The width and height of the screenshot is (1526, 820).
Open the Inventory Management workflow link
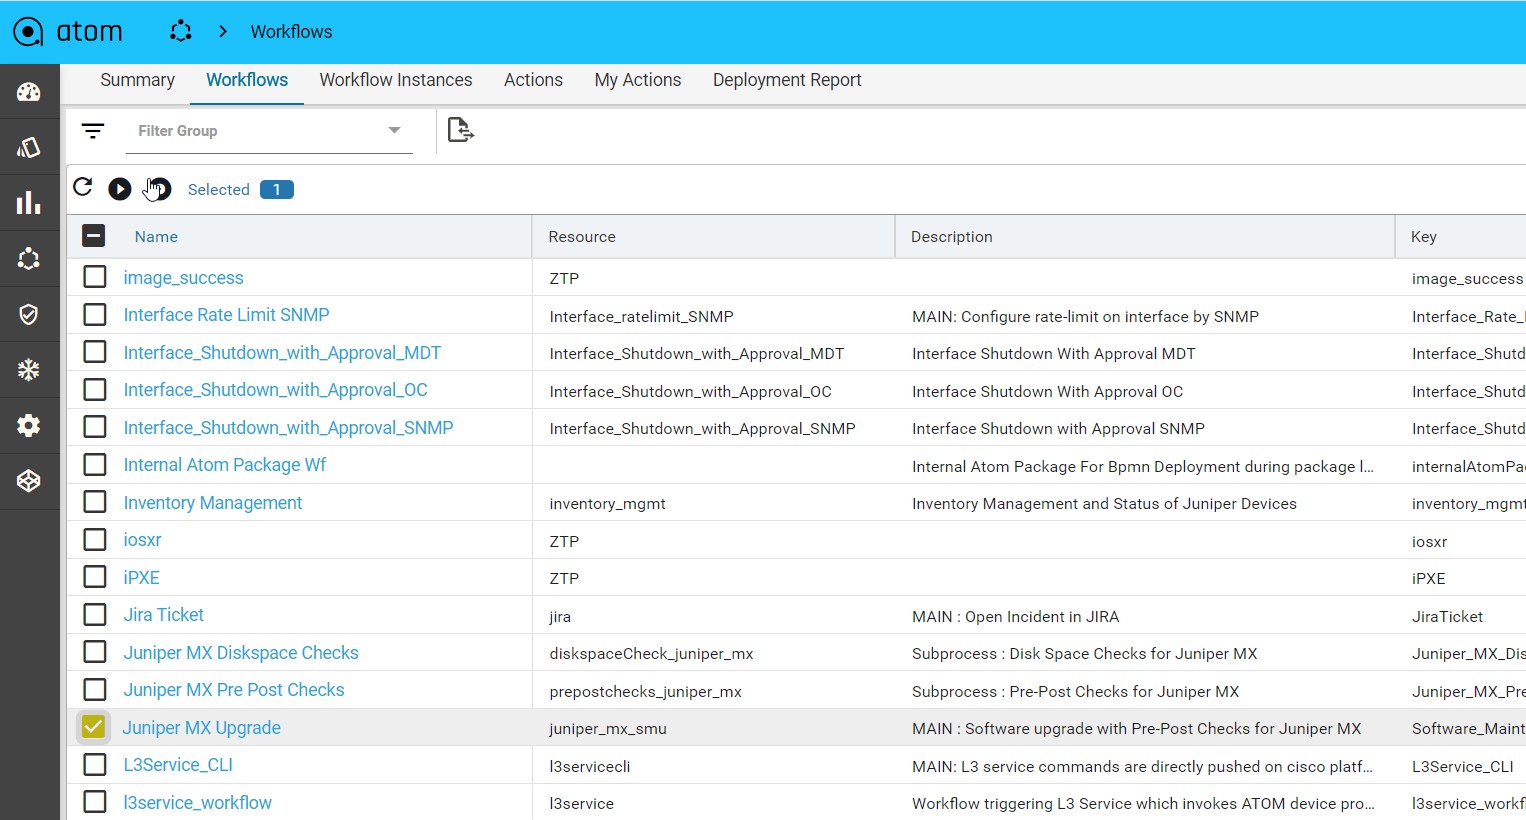pyautogui.click(x=213, y=503)
